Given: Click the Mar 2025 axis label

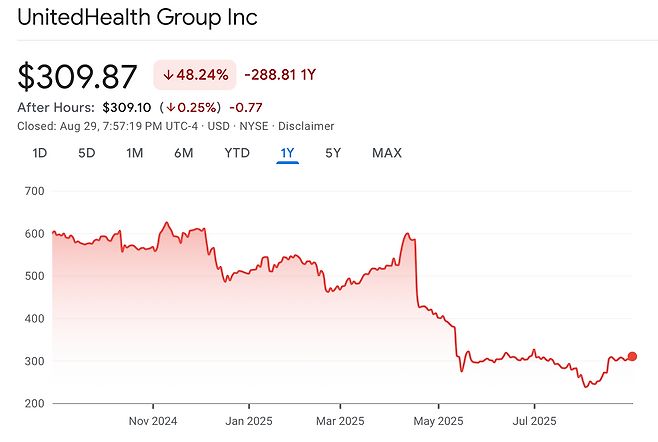Looking at the screenshot, I should tap(340, 421).
